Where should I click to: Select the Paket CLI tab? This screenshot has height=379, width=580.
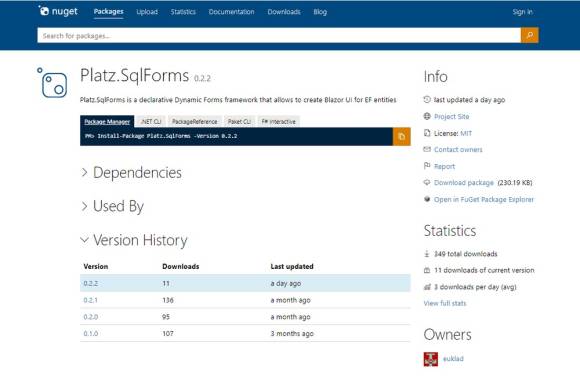click(239, 122)
